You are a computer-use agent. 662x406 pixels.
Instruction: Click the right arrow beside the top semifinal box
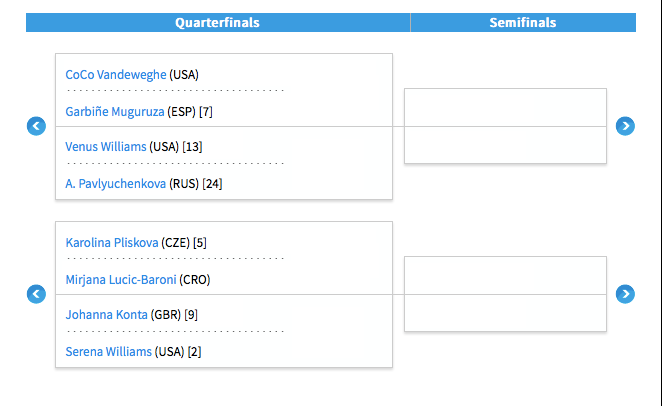(x=625, y=126)
